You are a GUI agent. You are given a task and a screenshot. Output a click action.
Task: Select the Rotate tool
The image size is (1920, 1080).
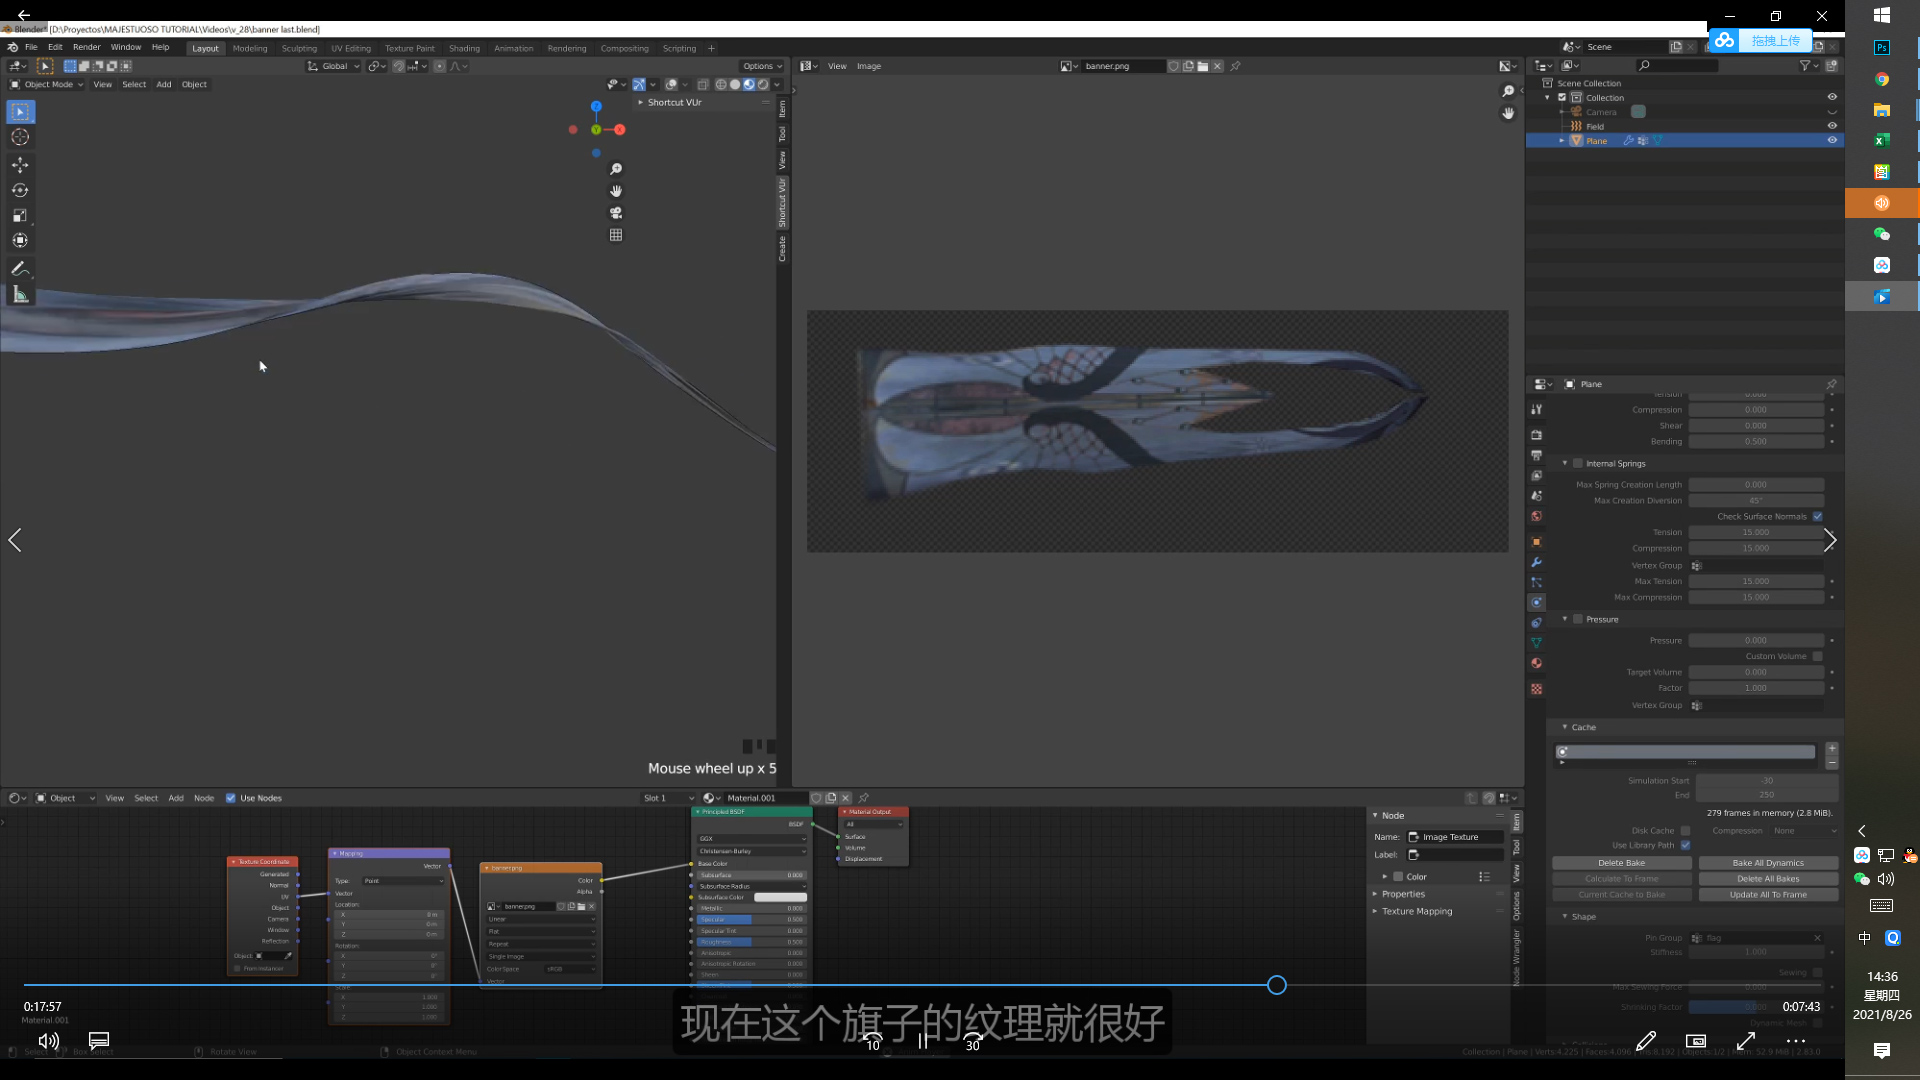tap(20, 190)
